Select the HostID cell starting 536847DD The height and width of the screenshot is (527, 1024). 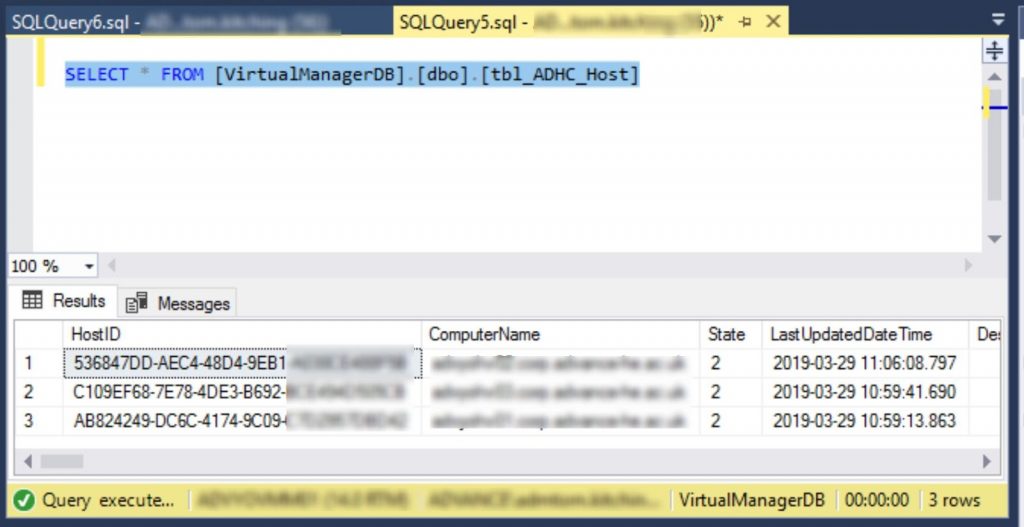[243, 363]
